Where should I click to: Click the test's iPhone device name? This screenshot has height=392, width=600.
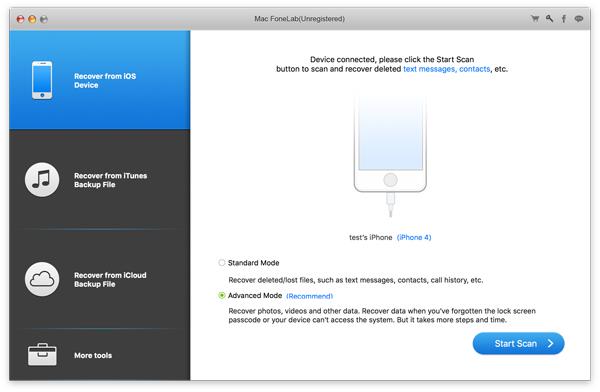coord(370,237)
